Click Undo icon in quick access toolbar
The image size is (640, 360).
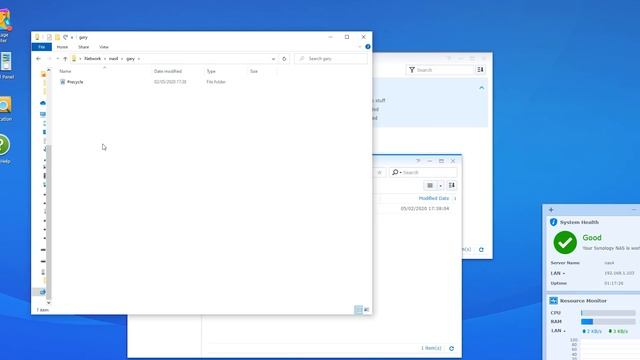coord(65,37)
